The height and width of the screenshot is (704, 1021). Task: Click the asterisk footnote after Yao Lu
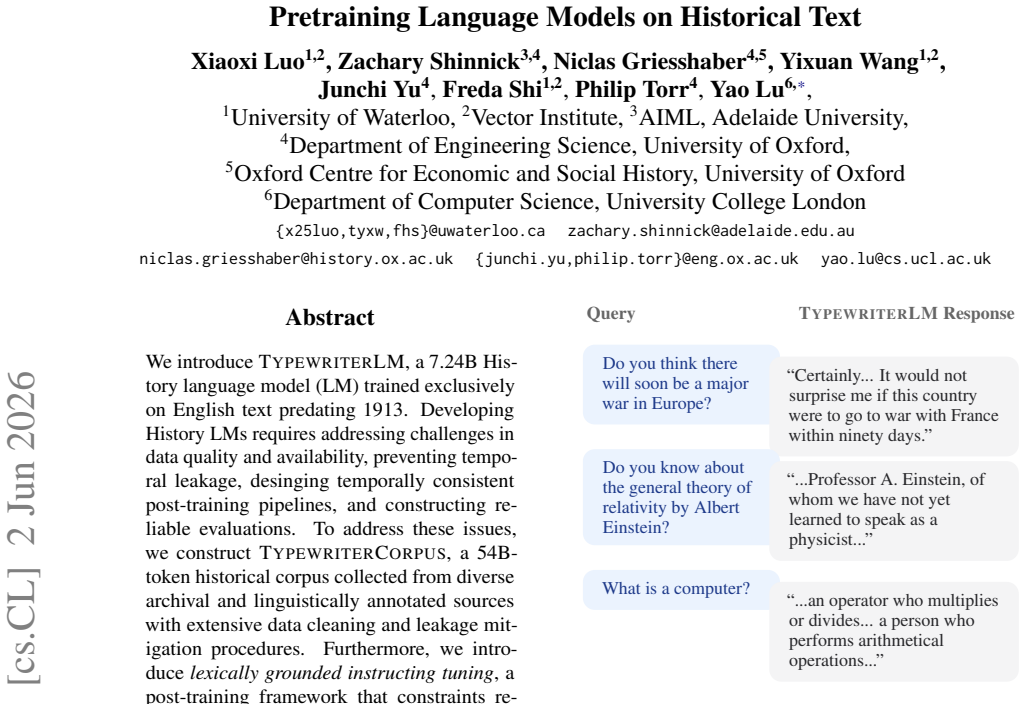click(x=801, y=85)
